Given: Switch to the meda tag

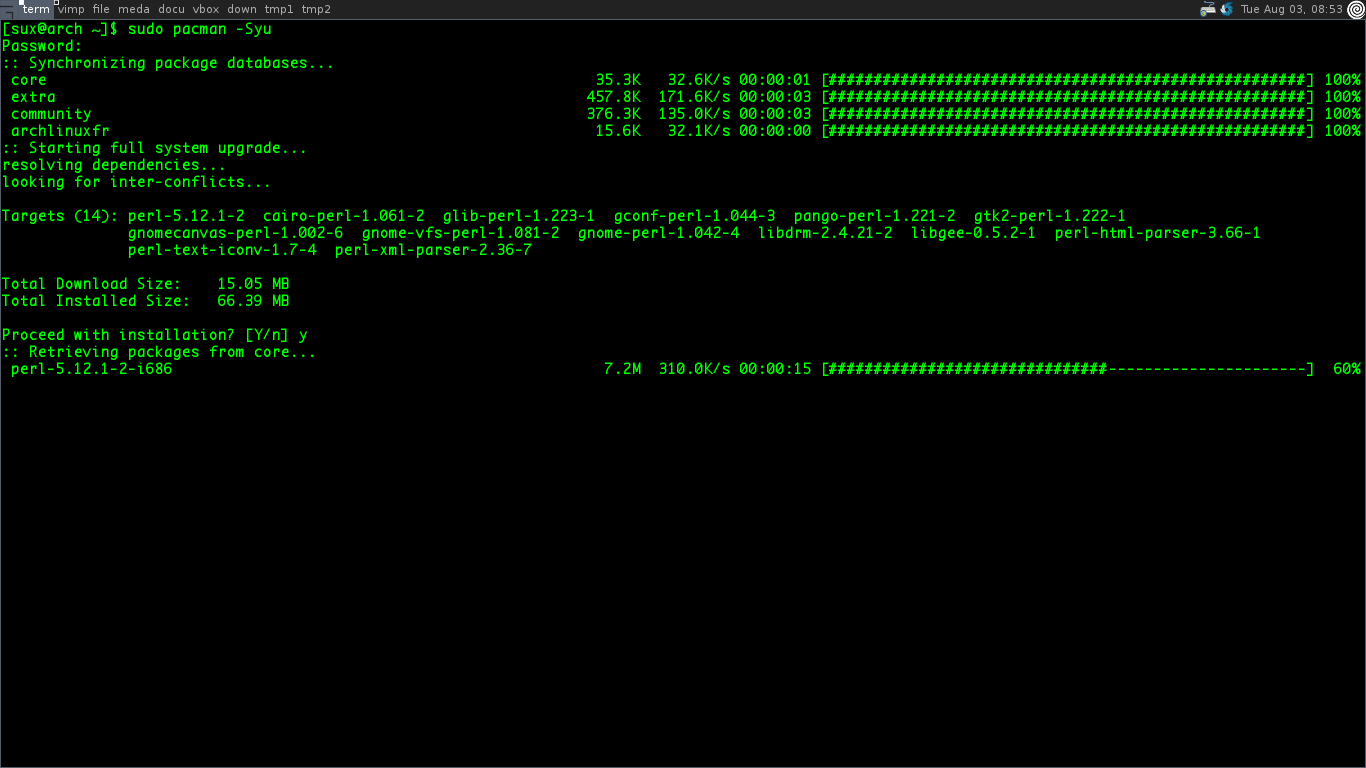Looking at the screenshot, I should [x=133, y=9].
